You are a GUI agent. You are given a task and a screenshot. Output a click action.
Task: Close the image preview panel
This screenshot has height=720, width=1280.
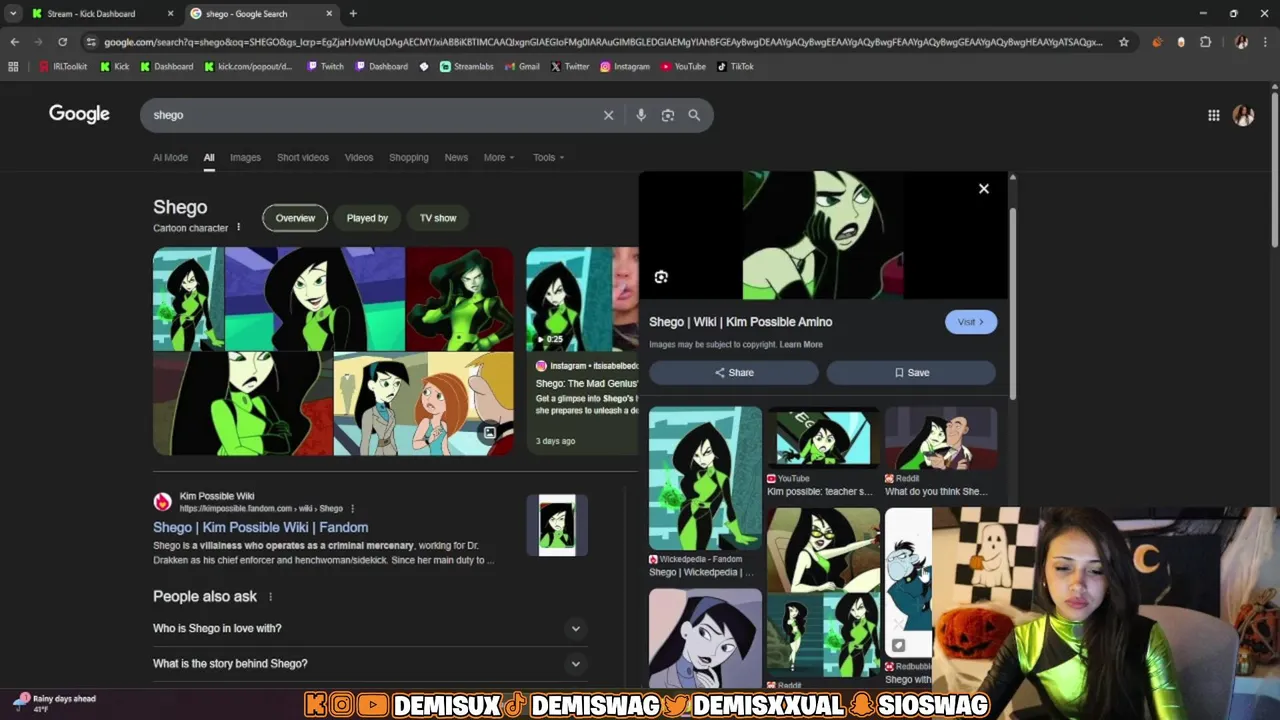[x=984, y=189]
